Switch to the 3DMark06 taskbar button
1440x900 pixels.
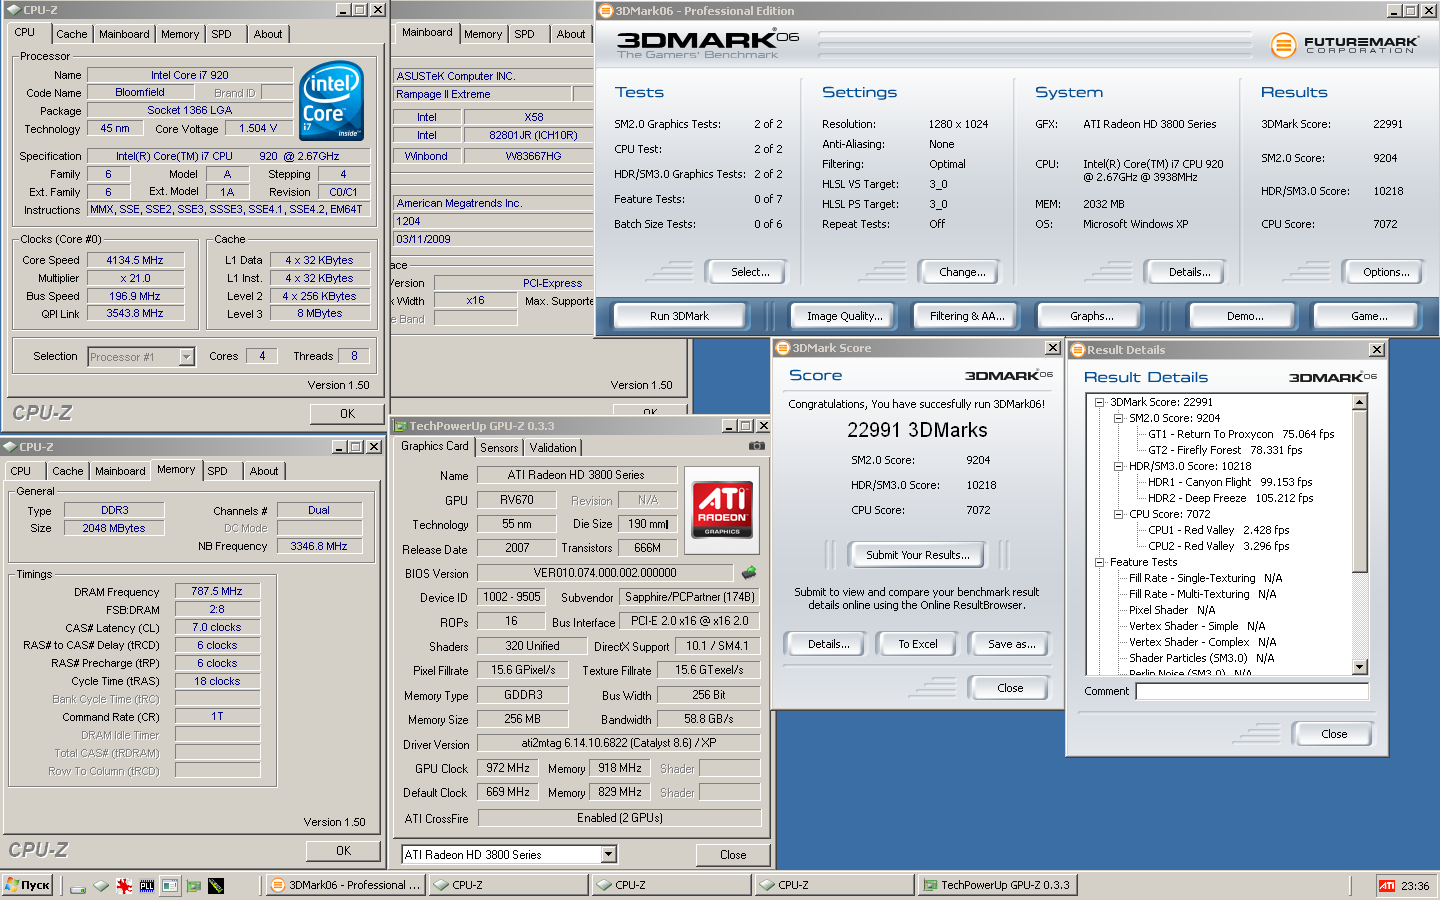[346, 885]
